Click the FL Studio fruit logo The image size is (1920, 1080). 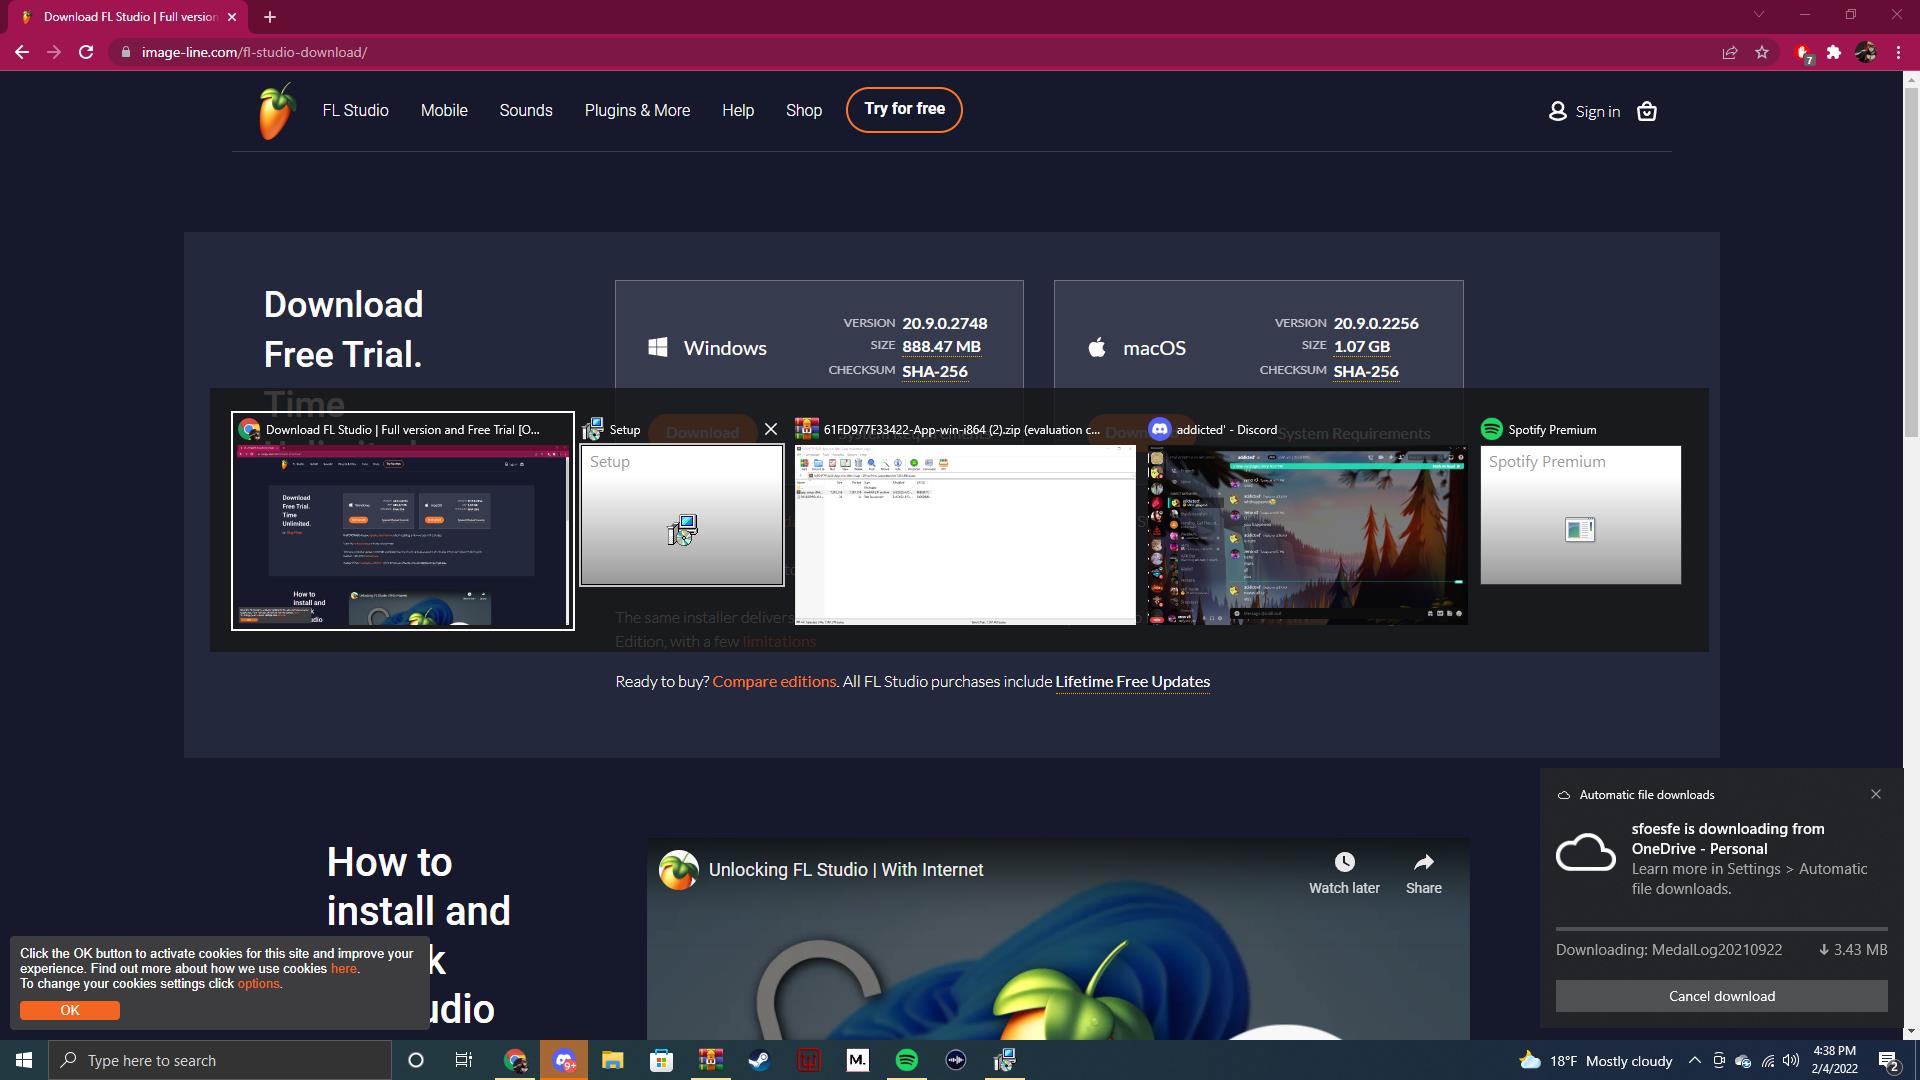(276, 111)
